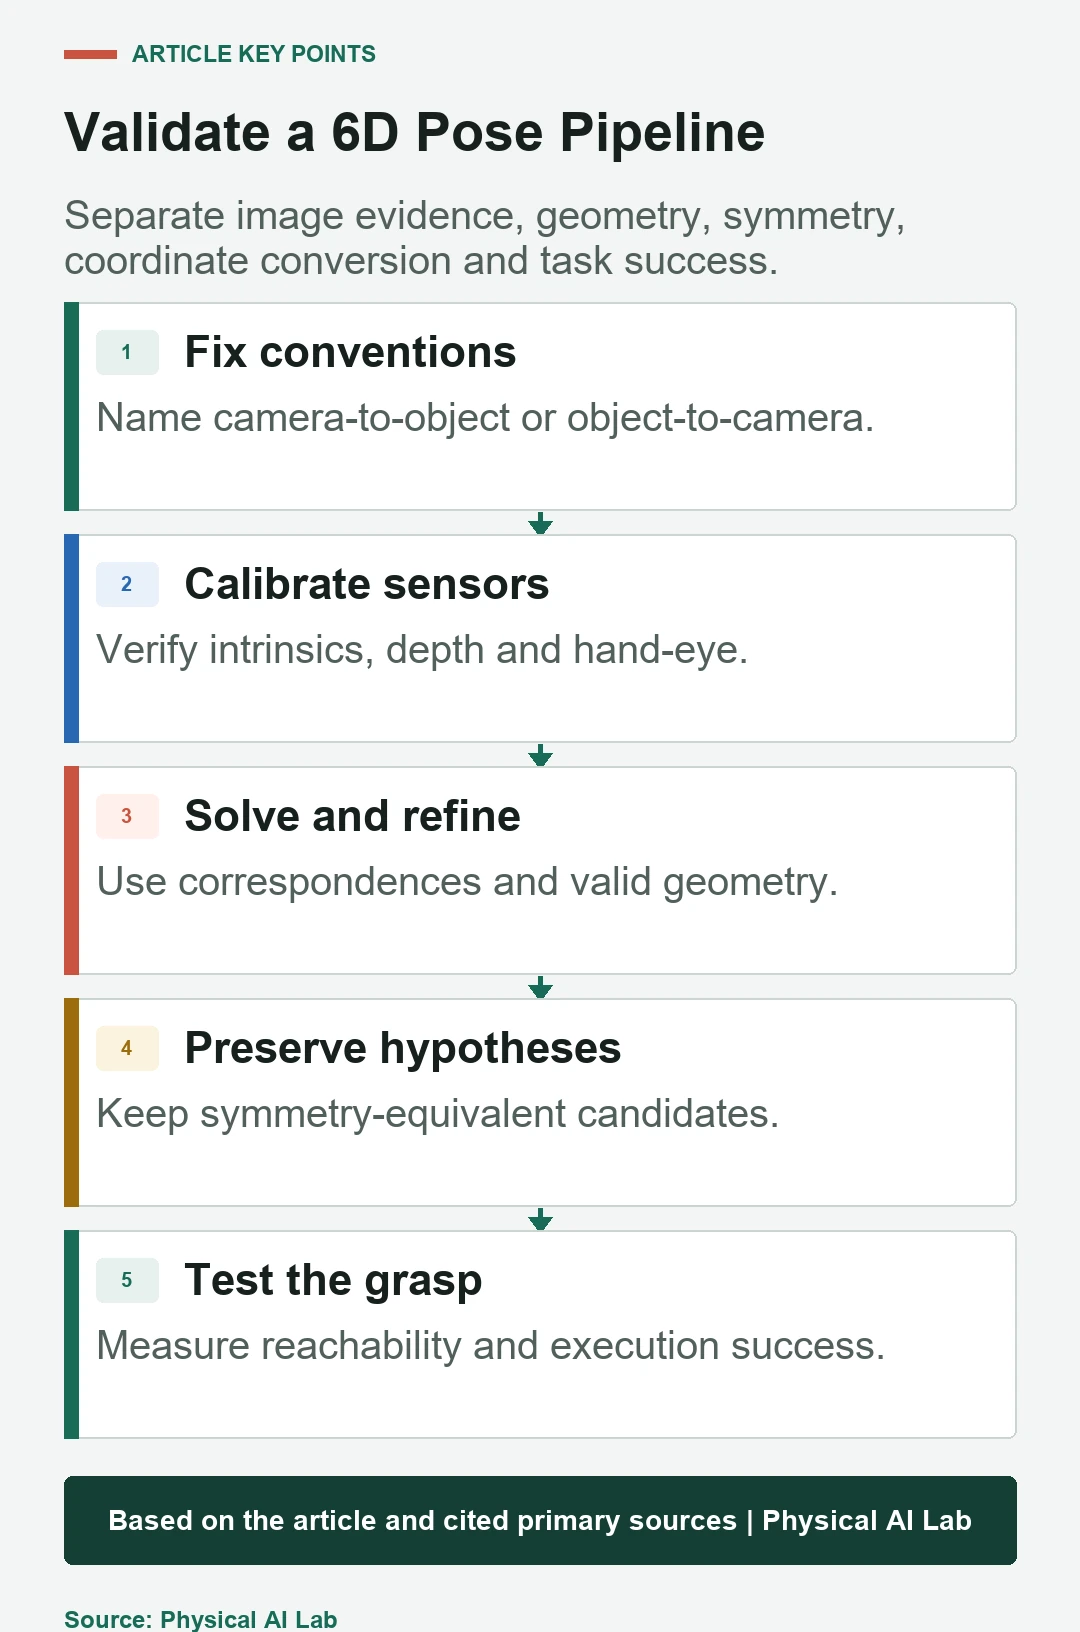Viewport: 1080px width, 1632px height.
Task: Select the Fix conventions heading
Action: tap(350, 352)
